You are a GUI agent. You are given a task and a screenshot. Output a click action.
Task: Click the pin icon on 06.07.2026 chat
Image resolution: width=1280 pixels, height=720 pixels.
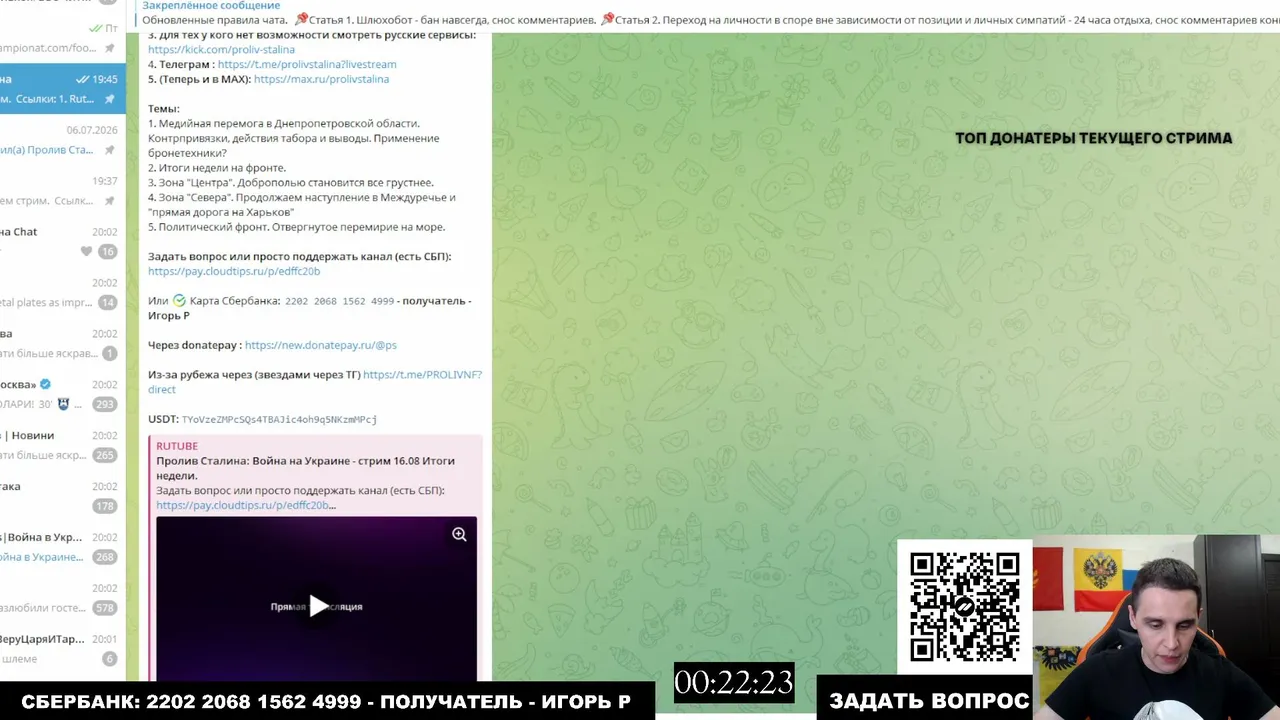pos(109,150)
